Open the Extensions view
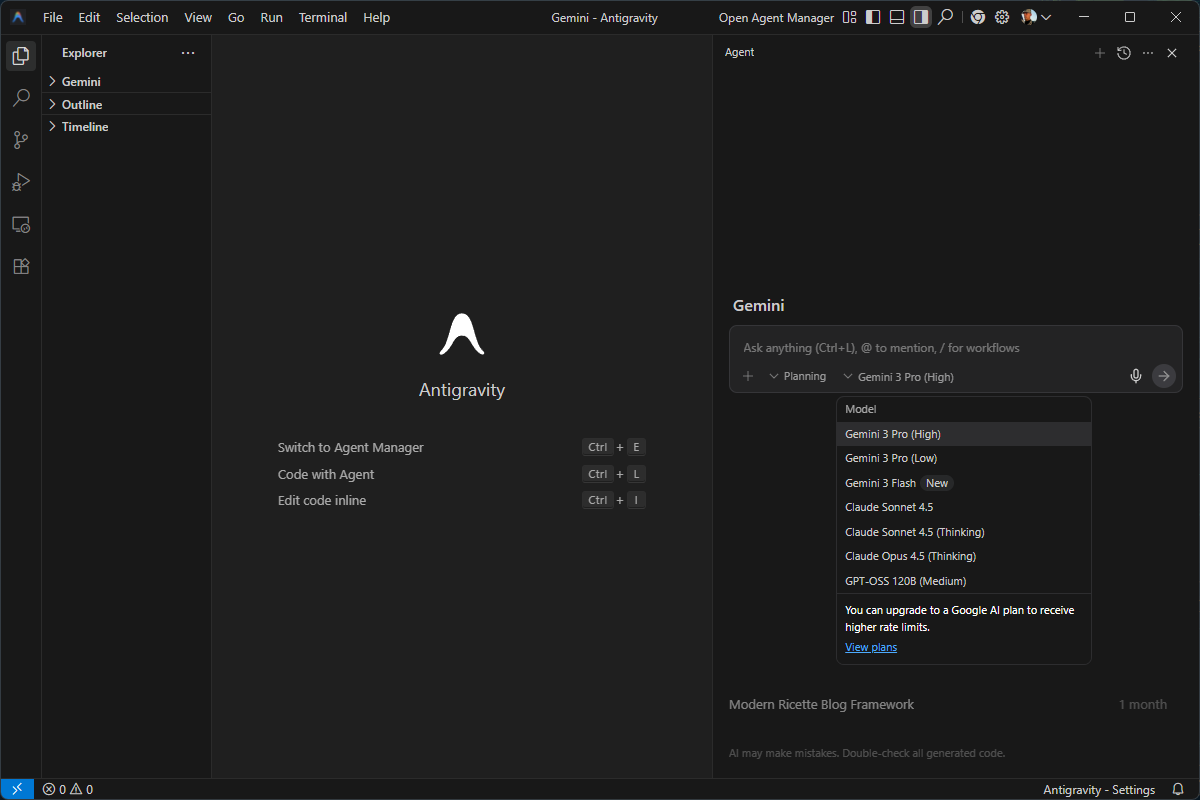This screenshot has width=1200, height=800. click(20, 266)
